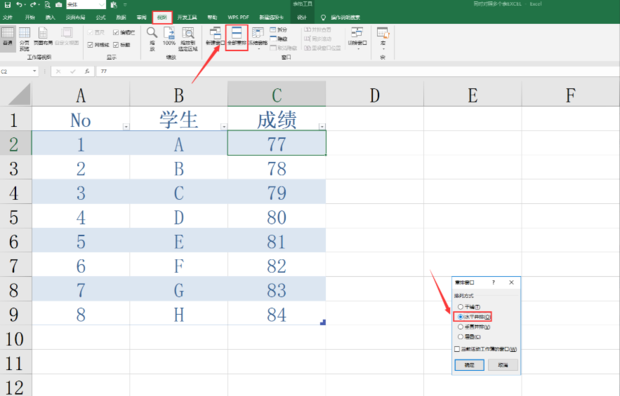This screenshot has width=620, height=396.
Task: Click Zoom to Selection icon
Action: (188, 38)
